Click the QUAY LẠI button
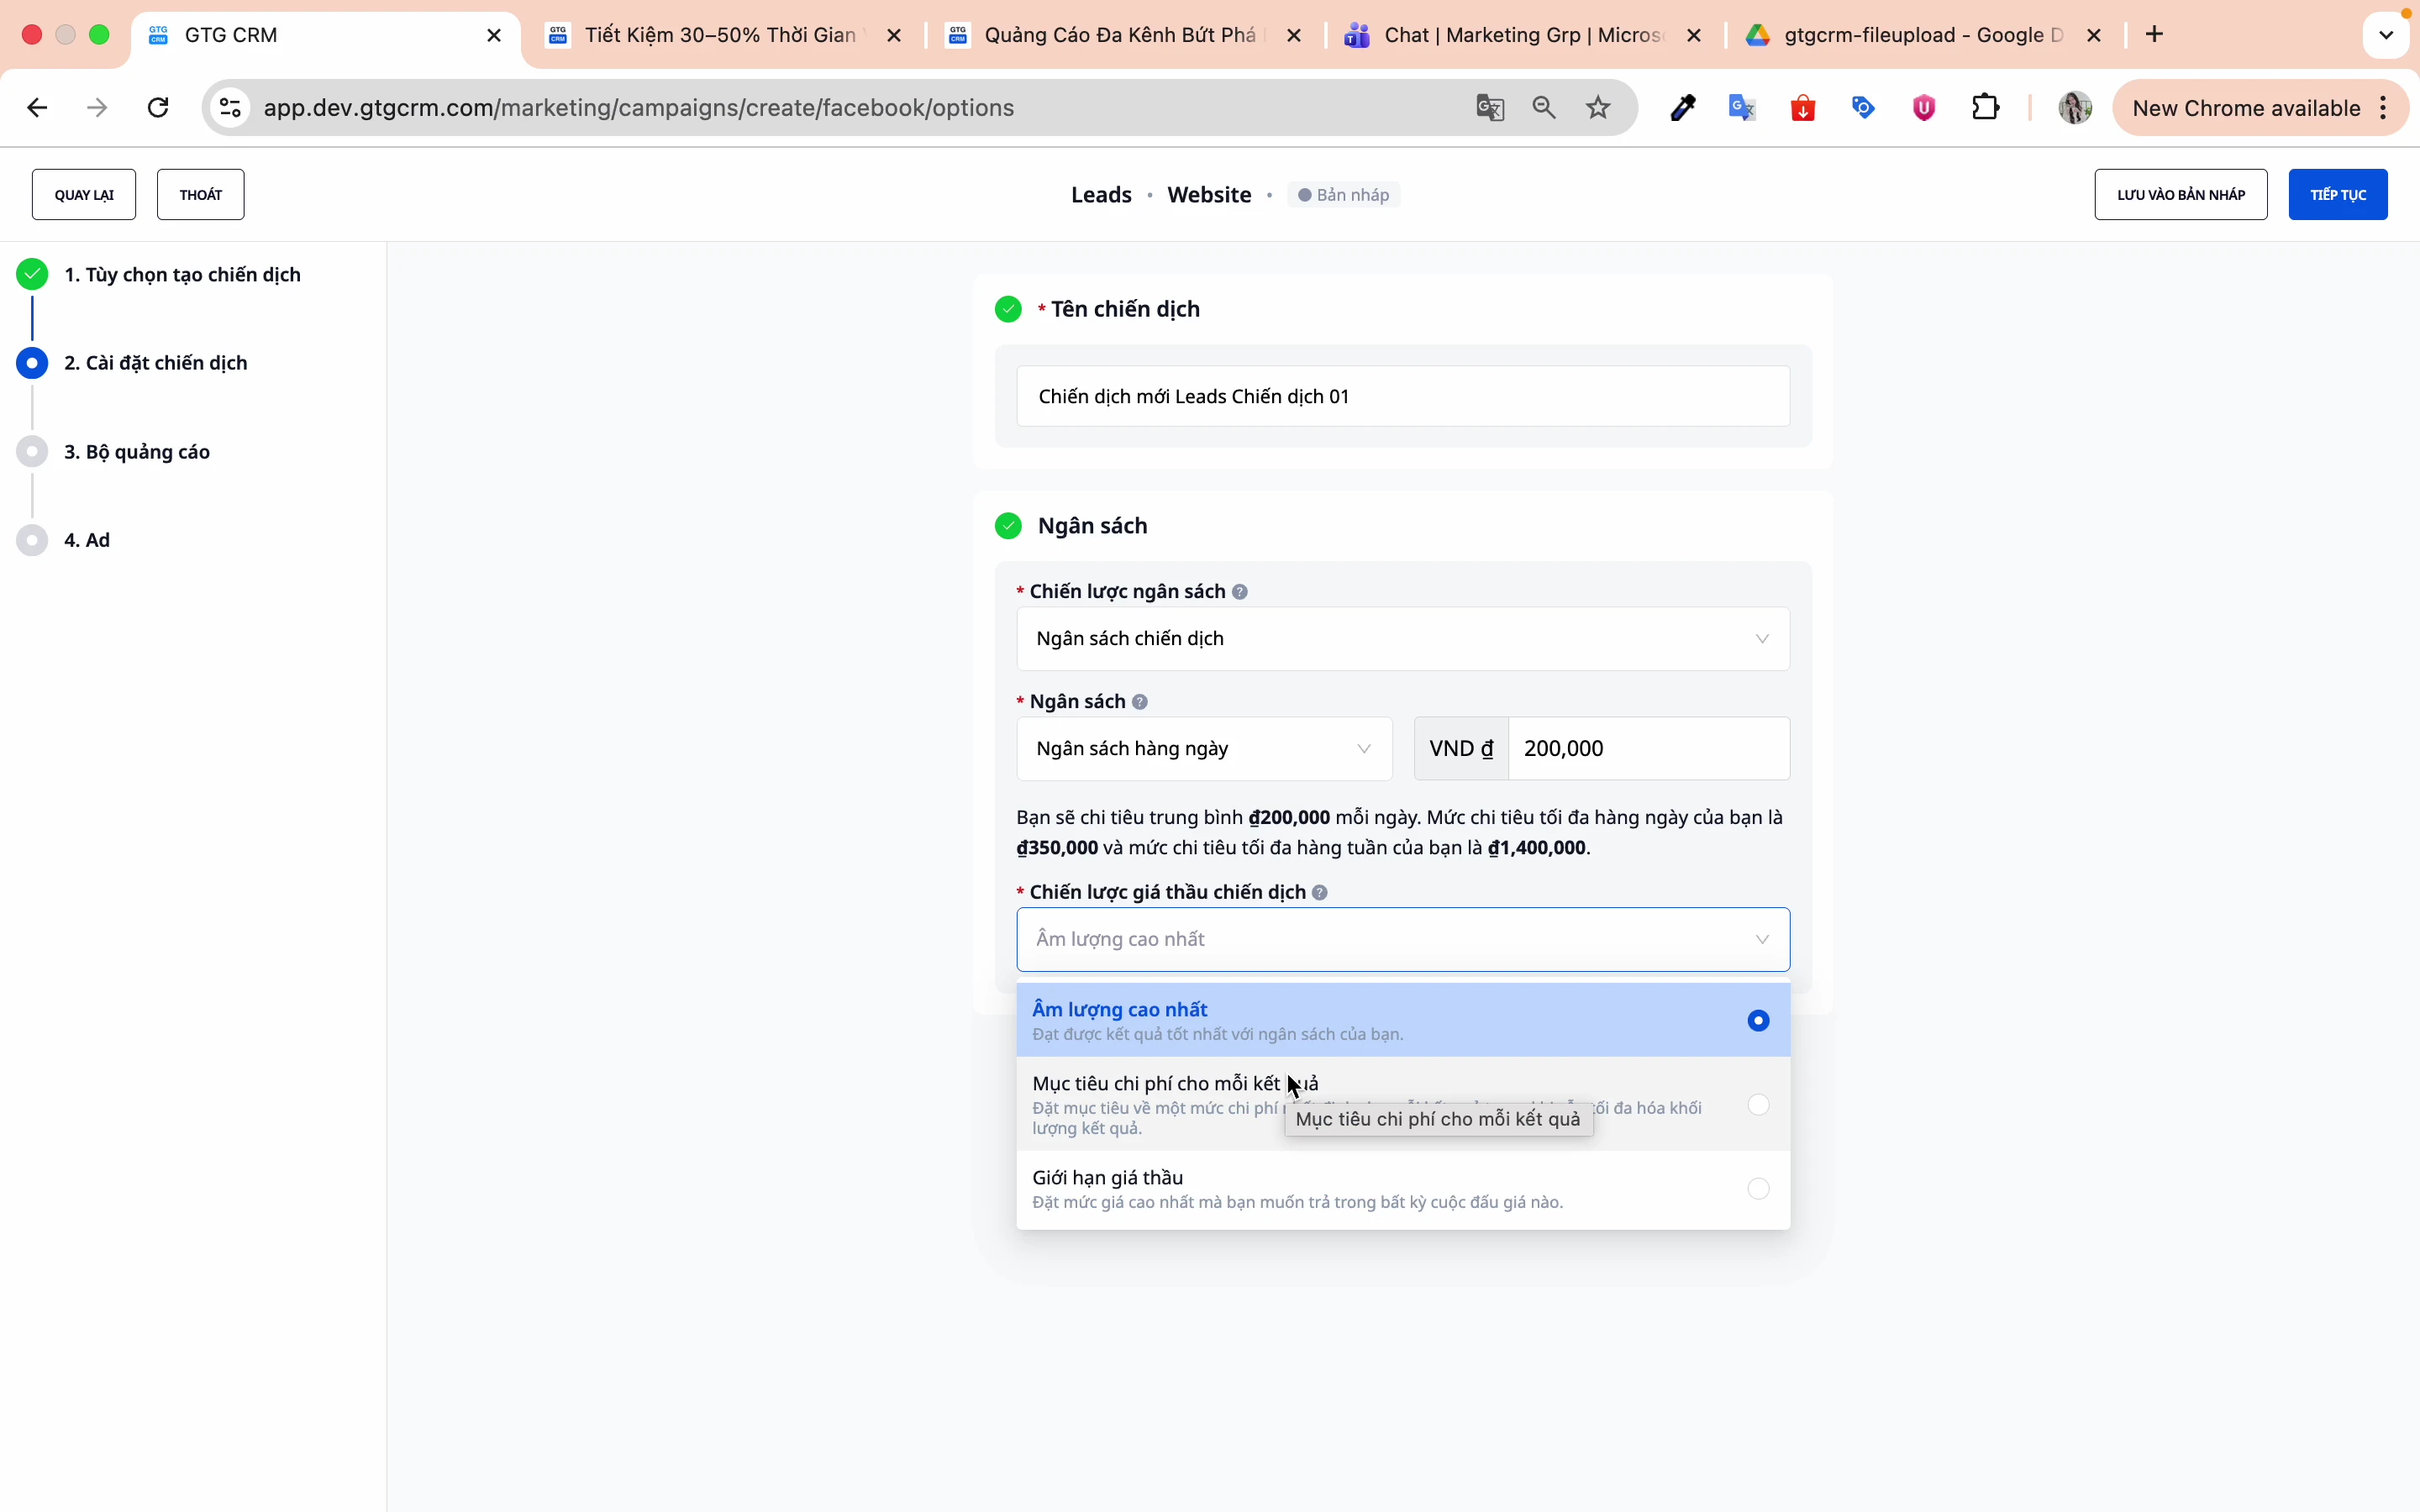The image size is (2420, 1512). [x=84, y=195]
